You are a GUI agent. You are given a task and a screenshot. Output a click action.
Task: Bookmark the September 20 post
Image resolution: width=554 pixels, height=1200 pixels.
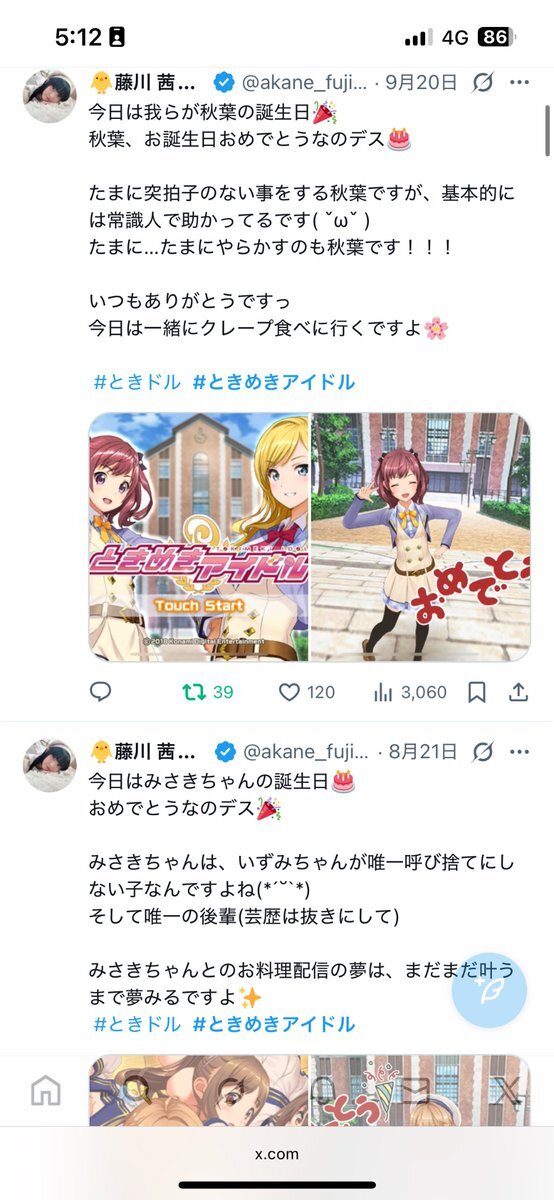(477, 692)
